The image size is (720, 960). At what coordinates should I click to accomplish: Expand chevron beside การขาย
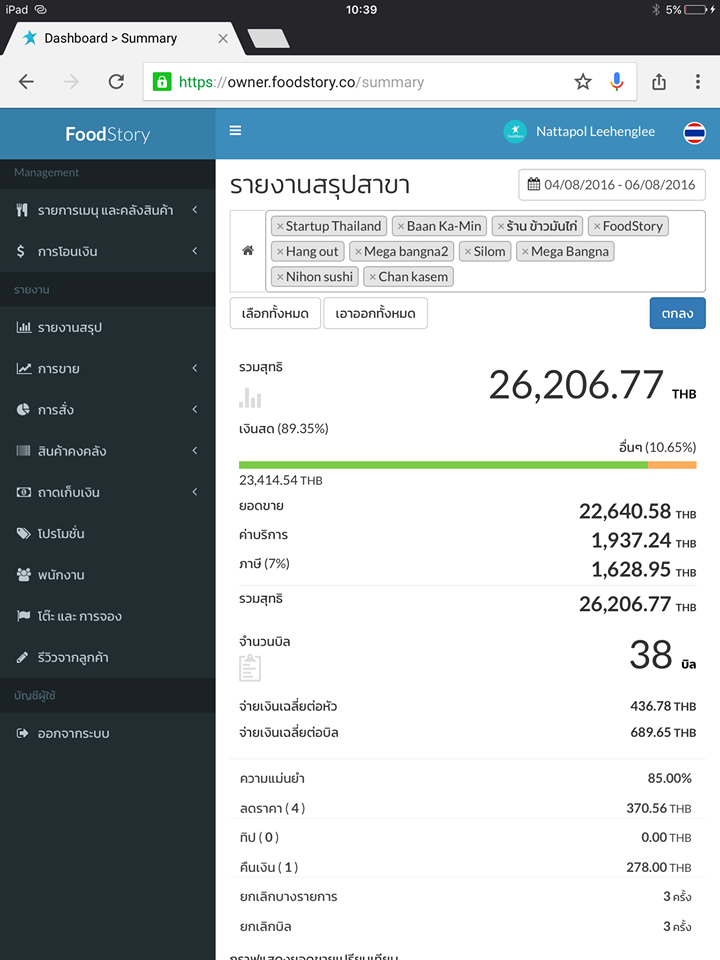point(195,369)
